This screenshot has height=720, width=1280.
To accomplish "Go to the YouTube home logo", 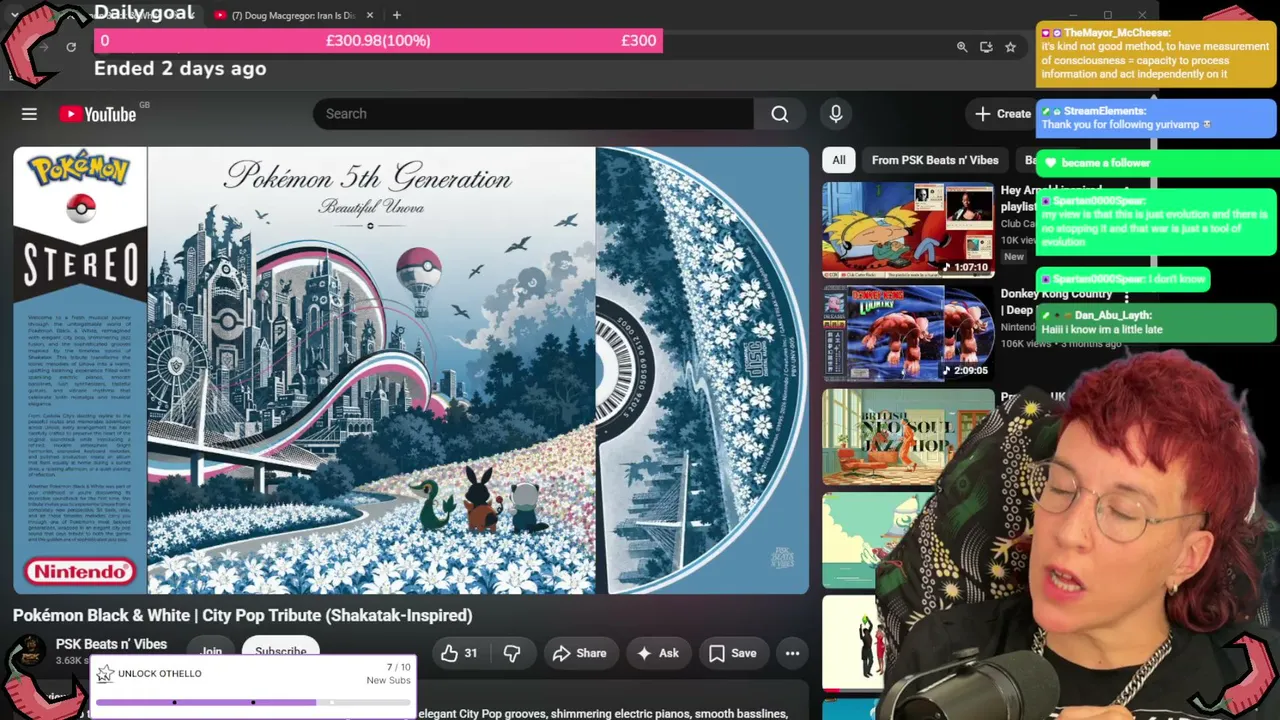I will pos(97,114).
